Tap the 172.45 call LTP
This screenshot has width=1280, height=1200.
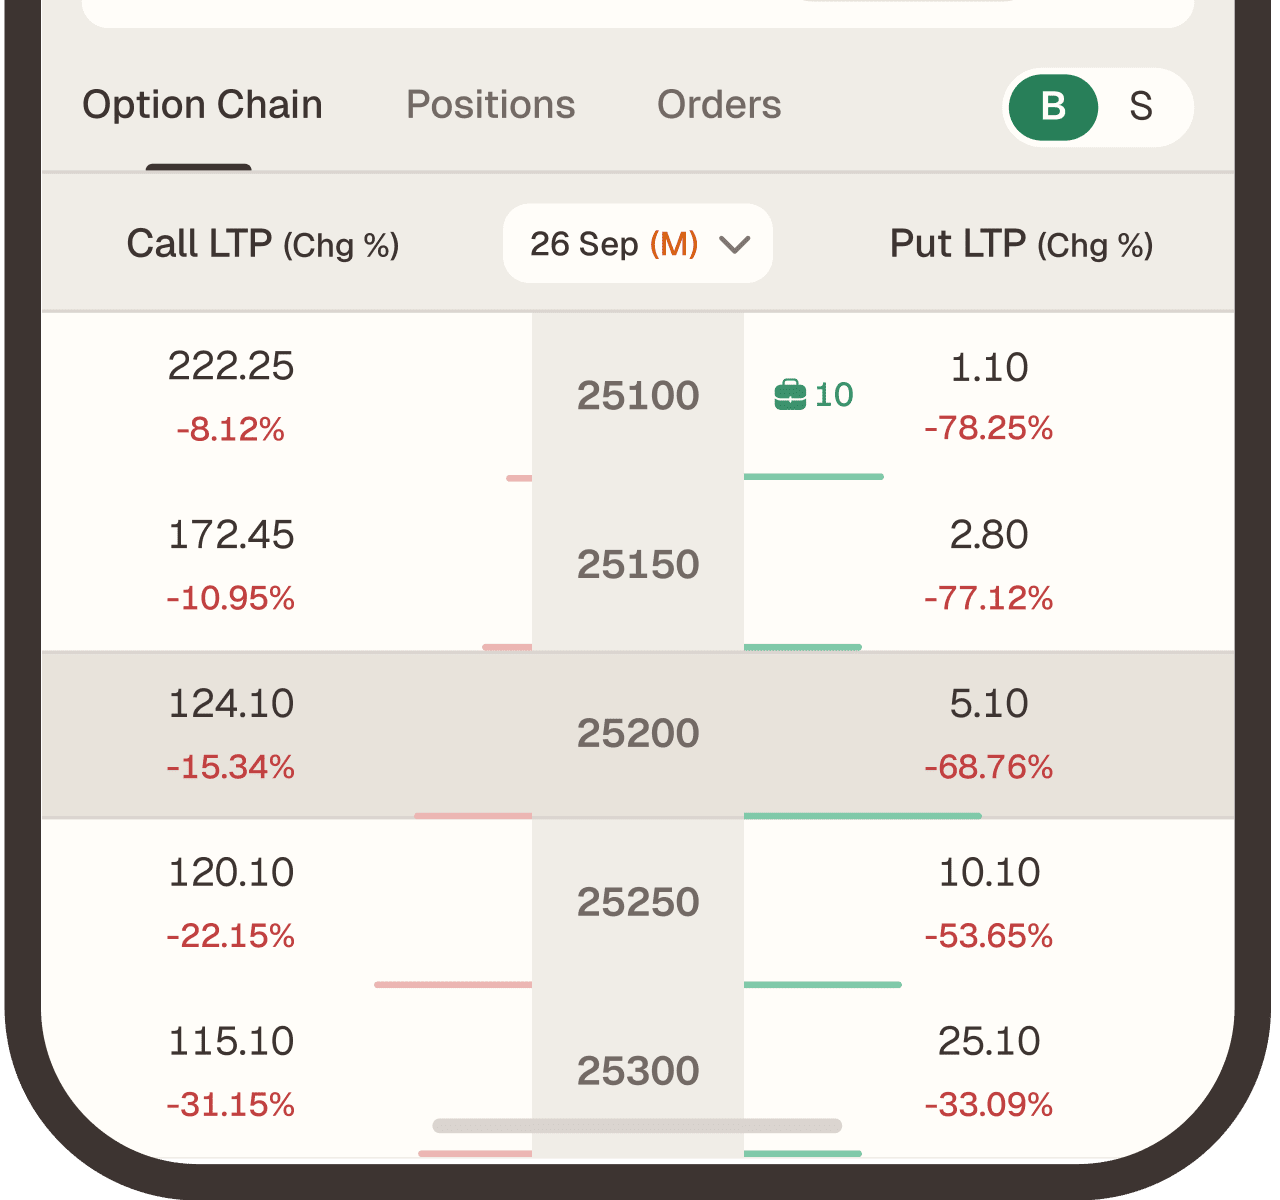[x=231, y=536]
